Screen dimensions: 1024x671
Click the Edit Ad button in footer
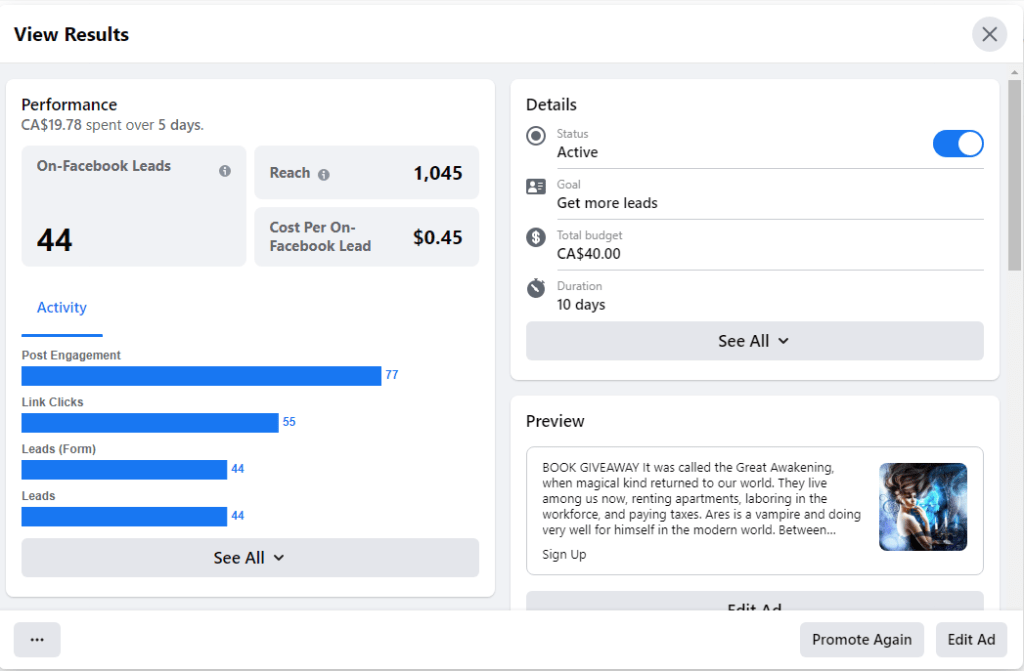[x=971, y=640]
